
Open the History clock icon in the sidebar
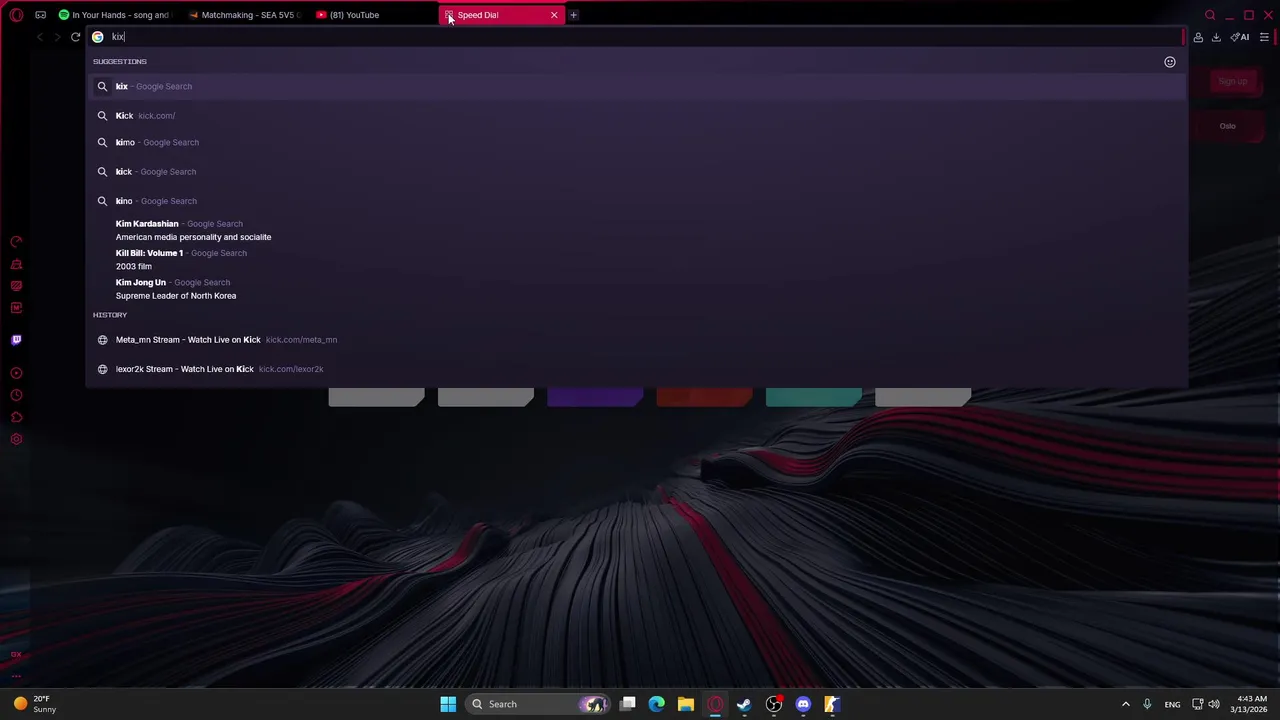coord(16,395)
